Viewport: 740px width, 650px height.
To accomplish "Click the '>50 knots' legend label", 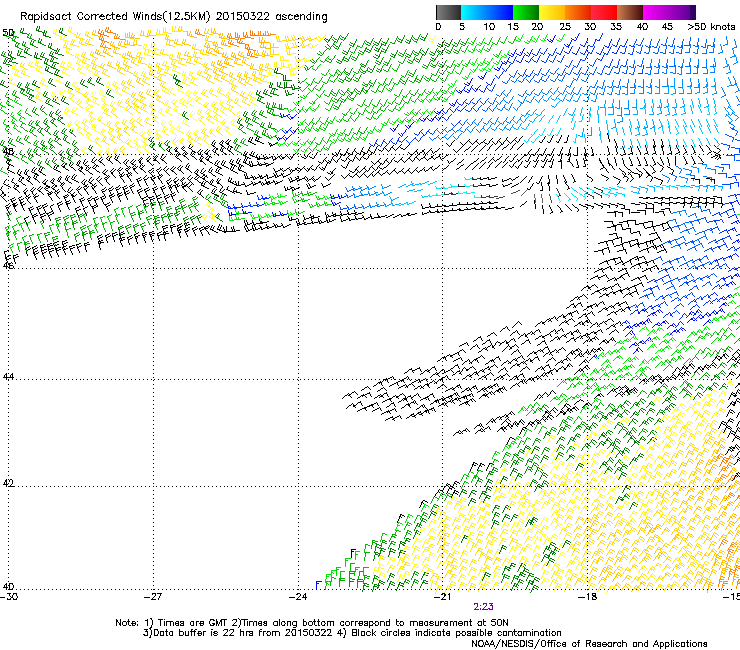I will pos(711,27).
